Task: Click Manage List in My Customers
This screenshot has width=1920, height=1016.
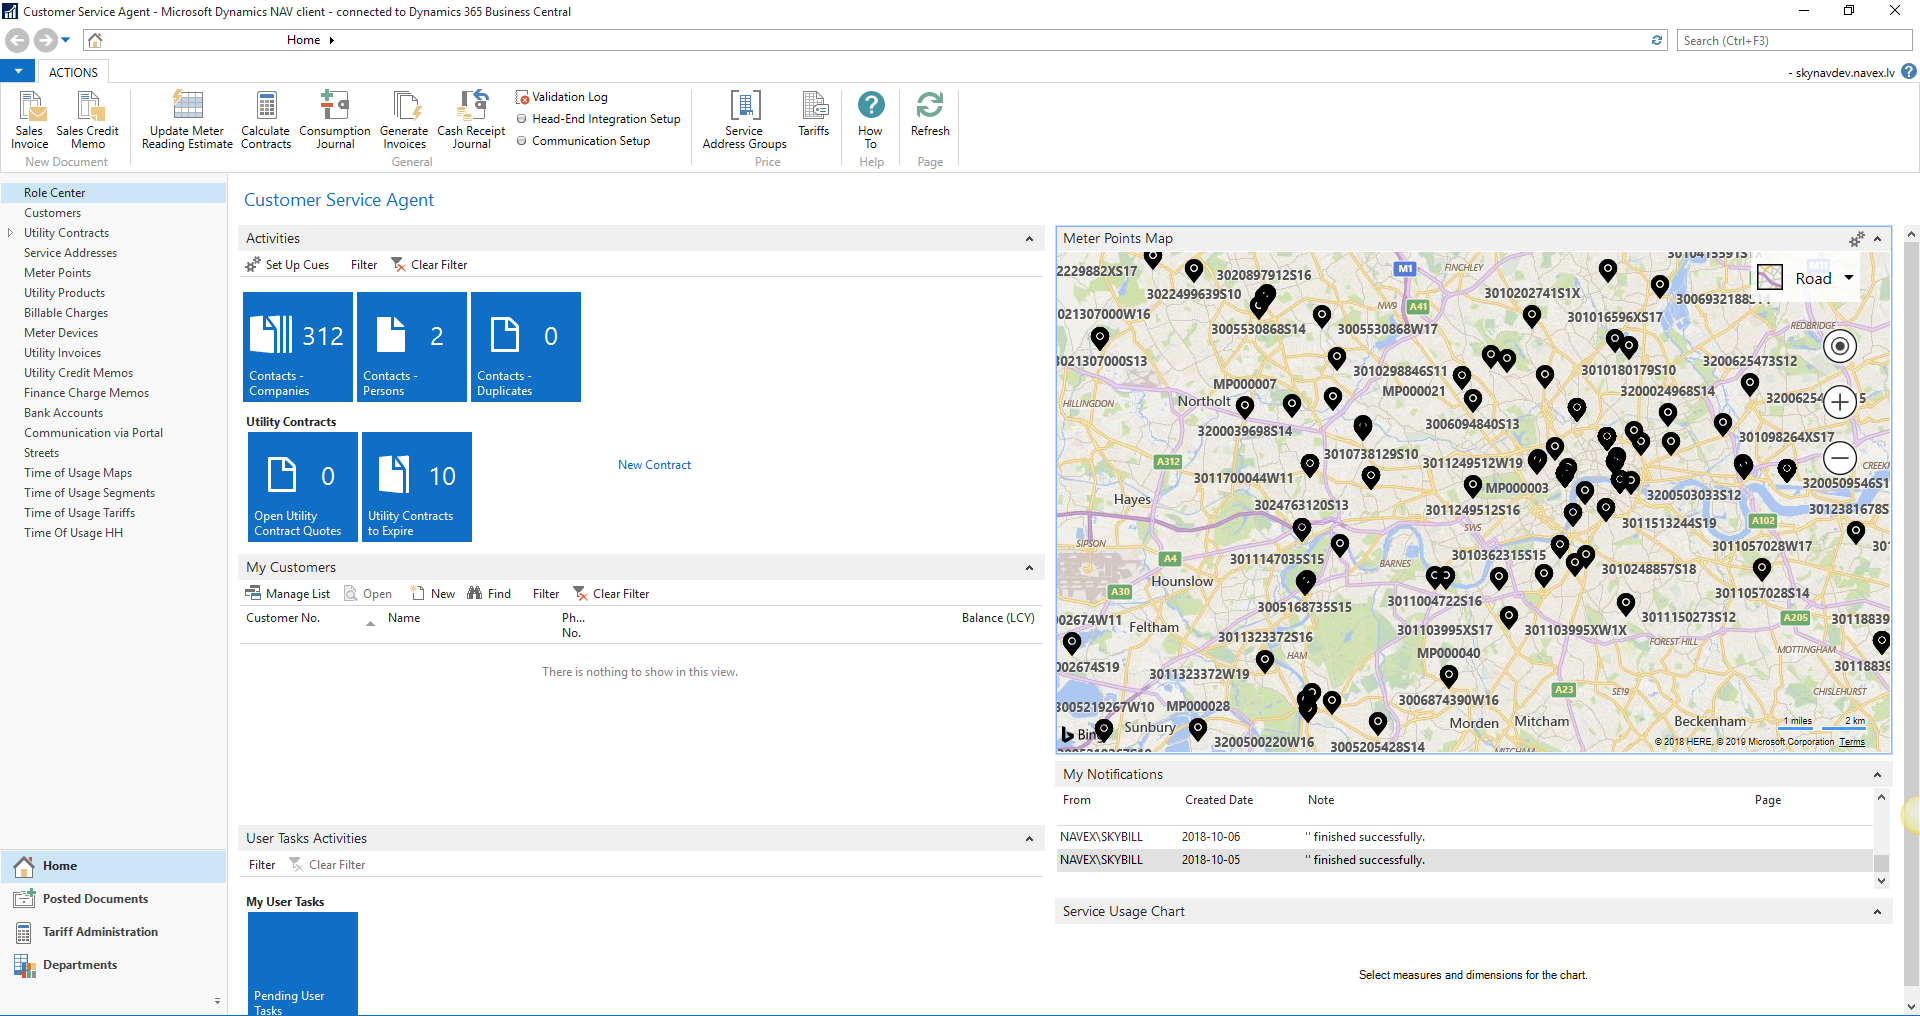Action: [x=288, y=594]
